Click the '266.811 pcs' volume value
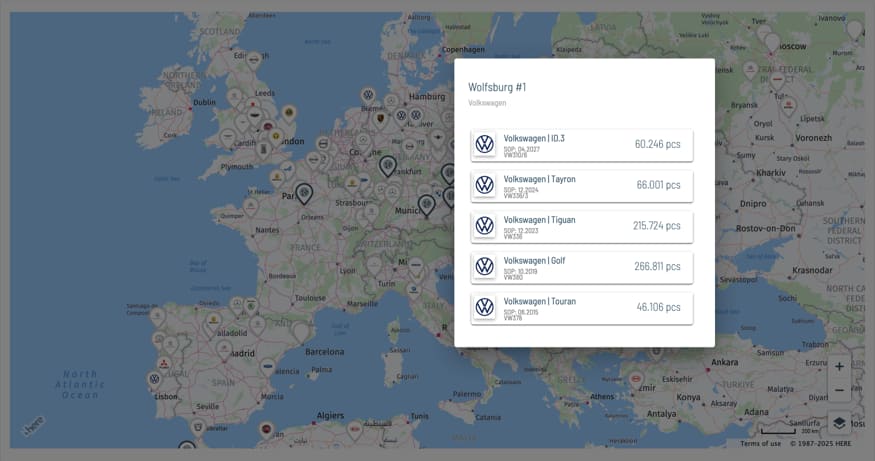 click(x=657, y=266)
